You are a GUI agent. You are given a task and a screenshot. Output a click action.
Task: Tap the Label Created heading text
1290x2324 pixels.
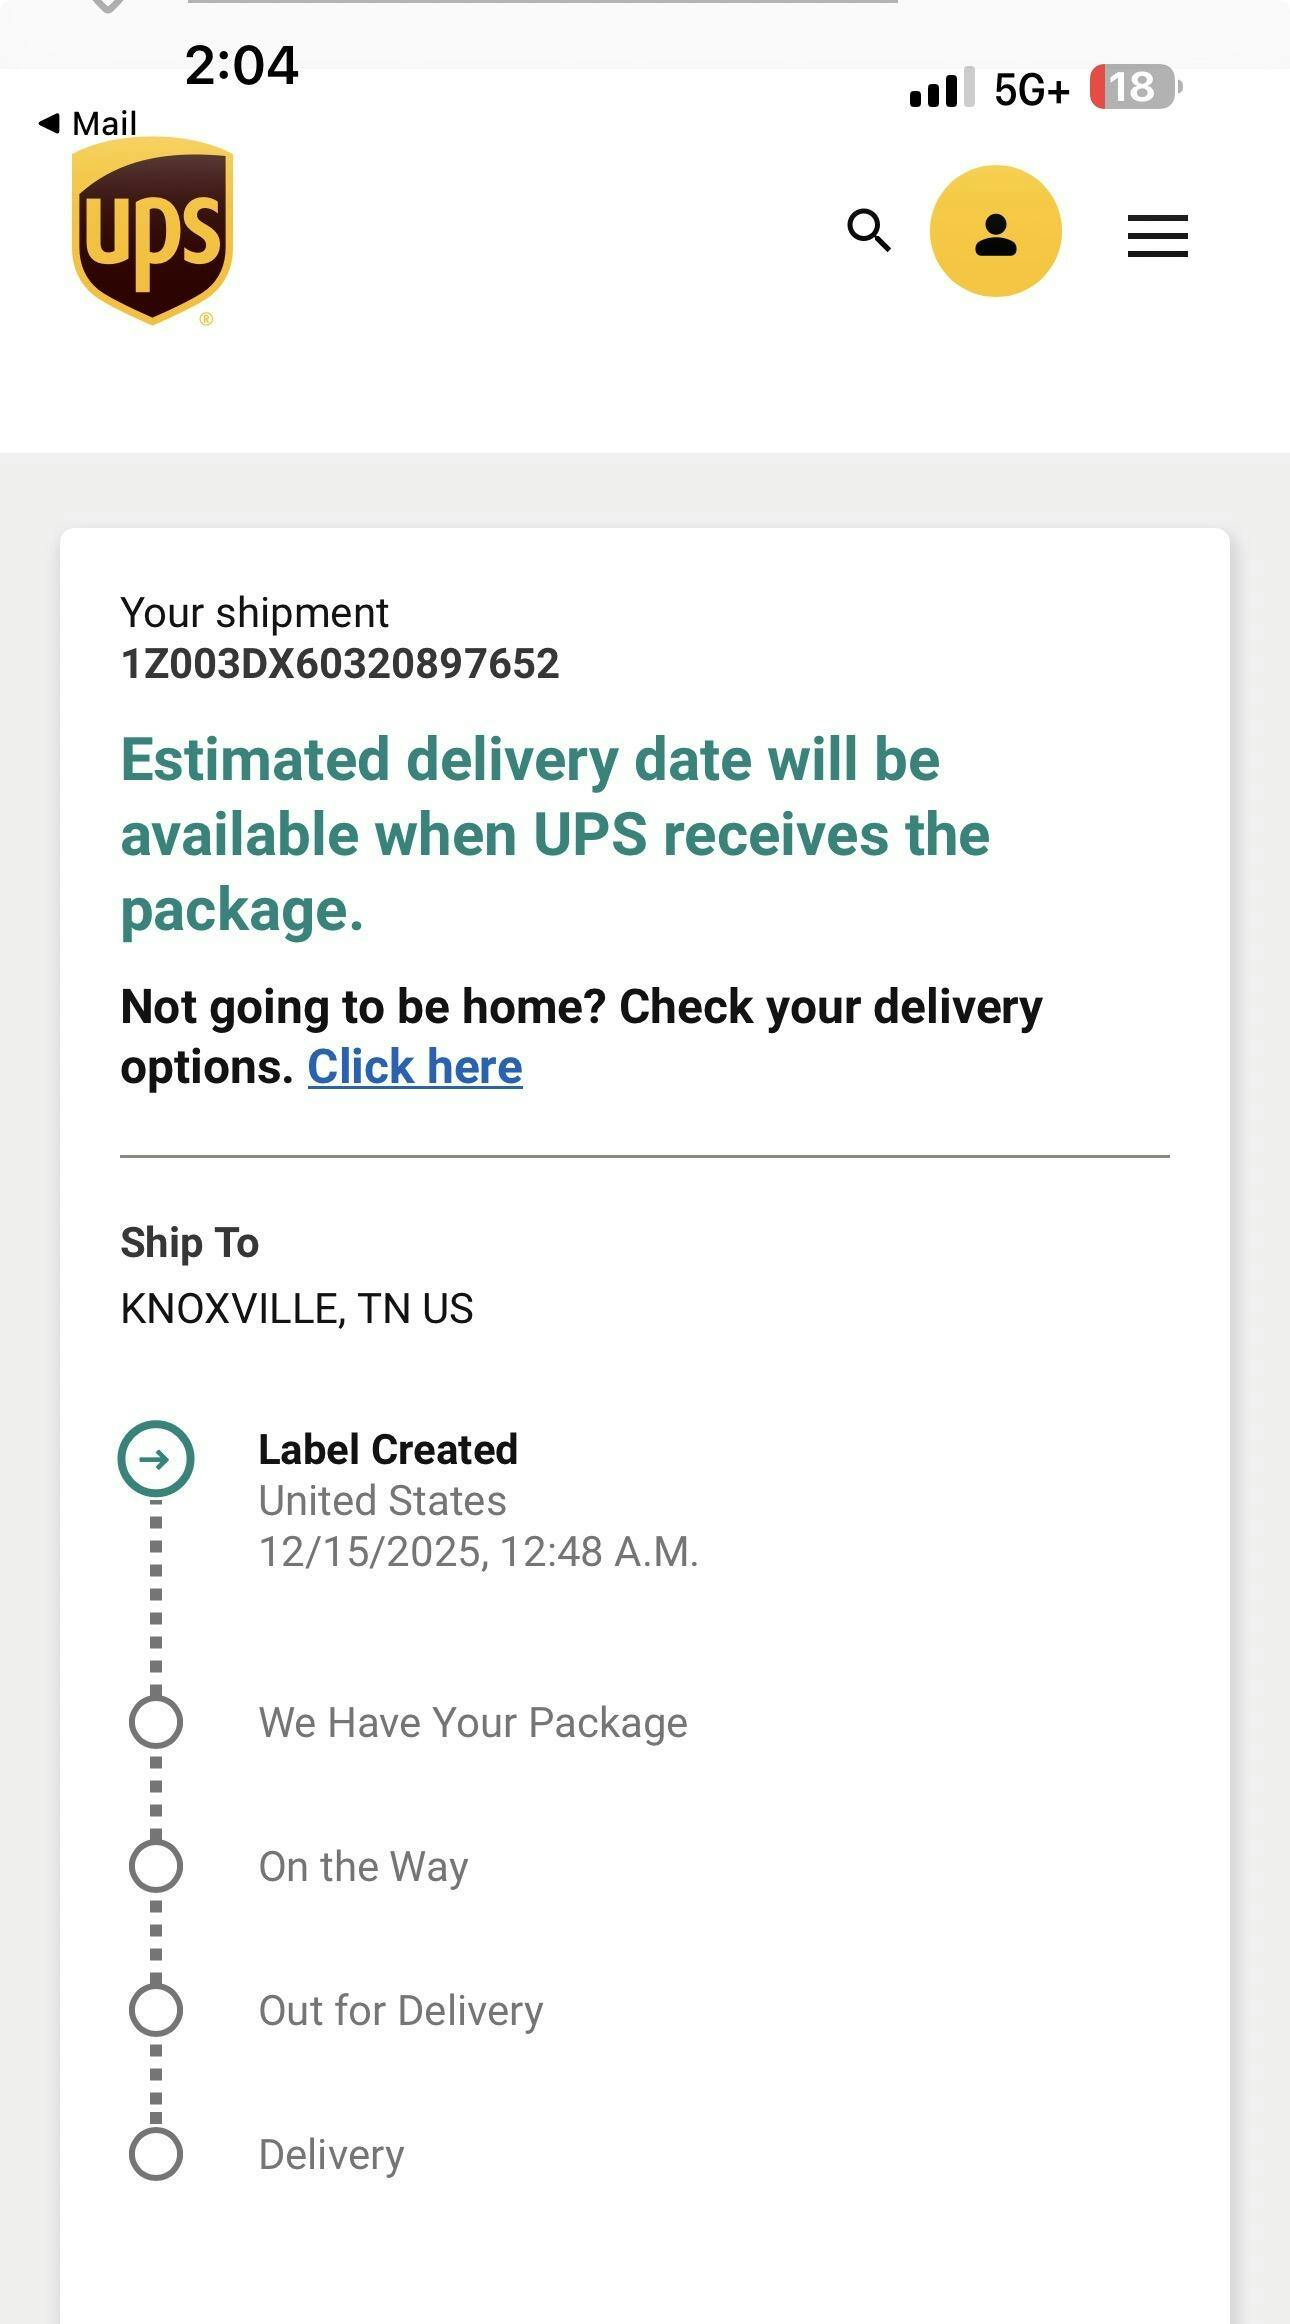[388, 1450]
